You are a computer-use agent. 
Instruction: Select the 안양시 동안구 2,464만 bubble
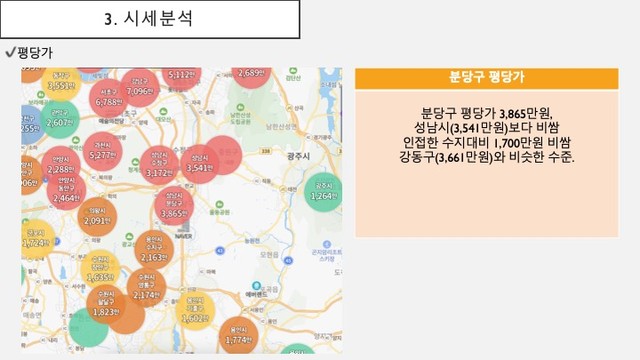pyautogui.click(x=66, y=191)
